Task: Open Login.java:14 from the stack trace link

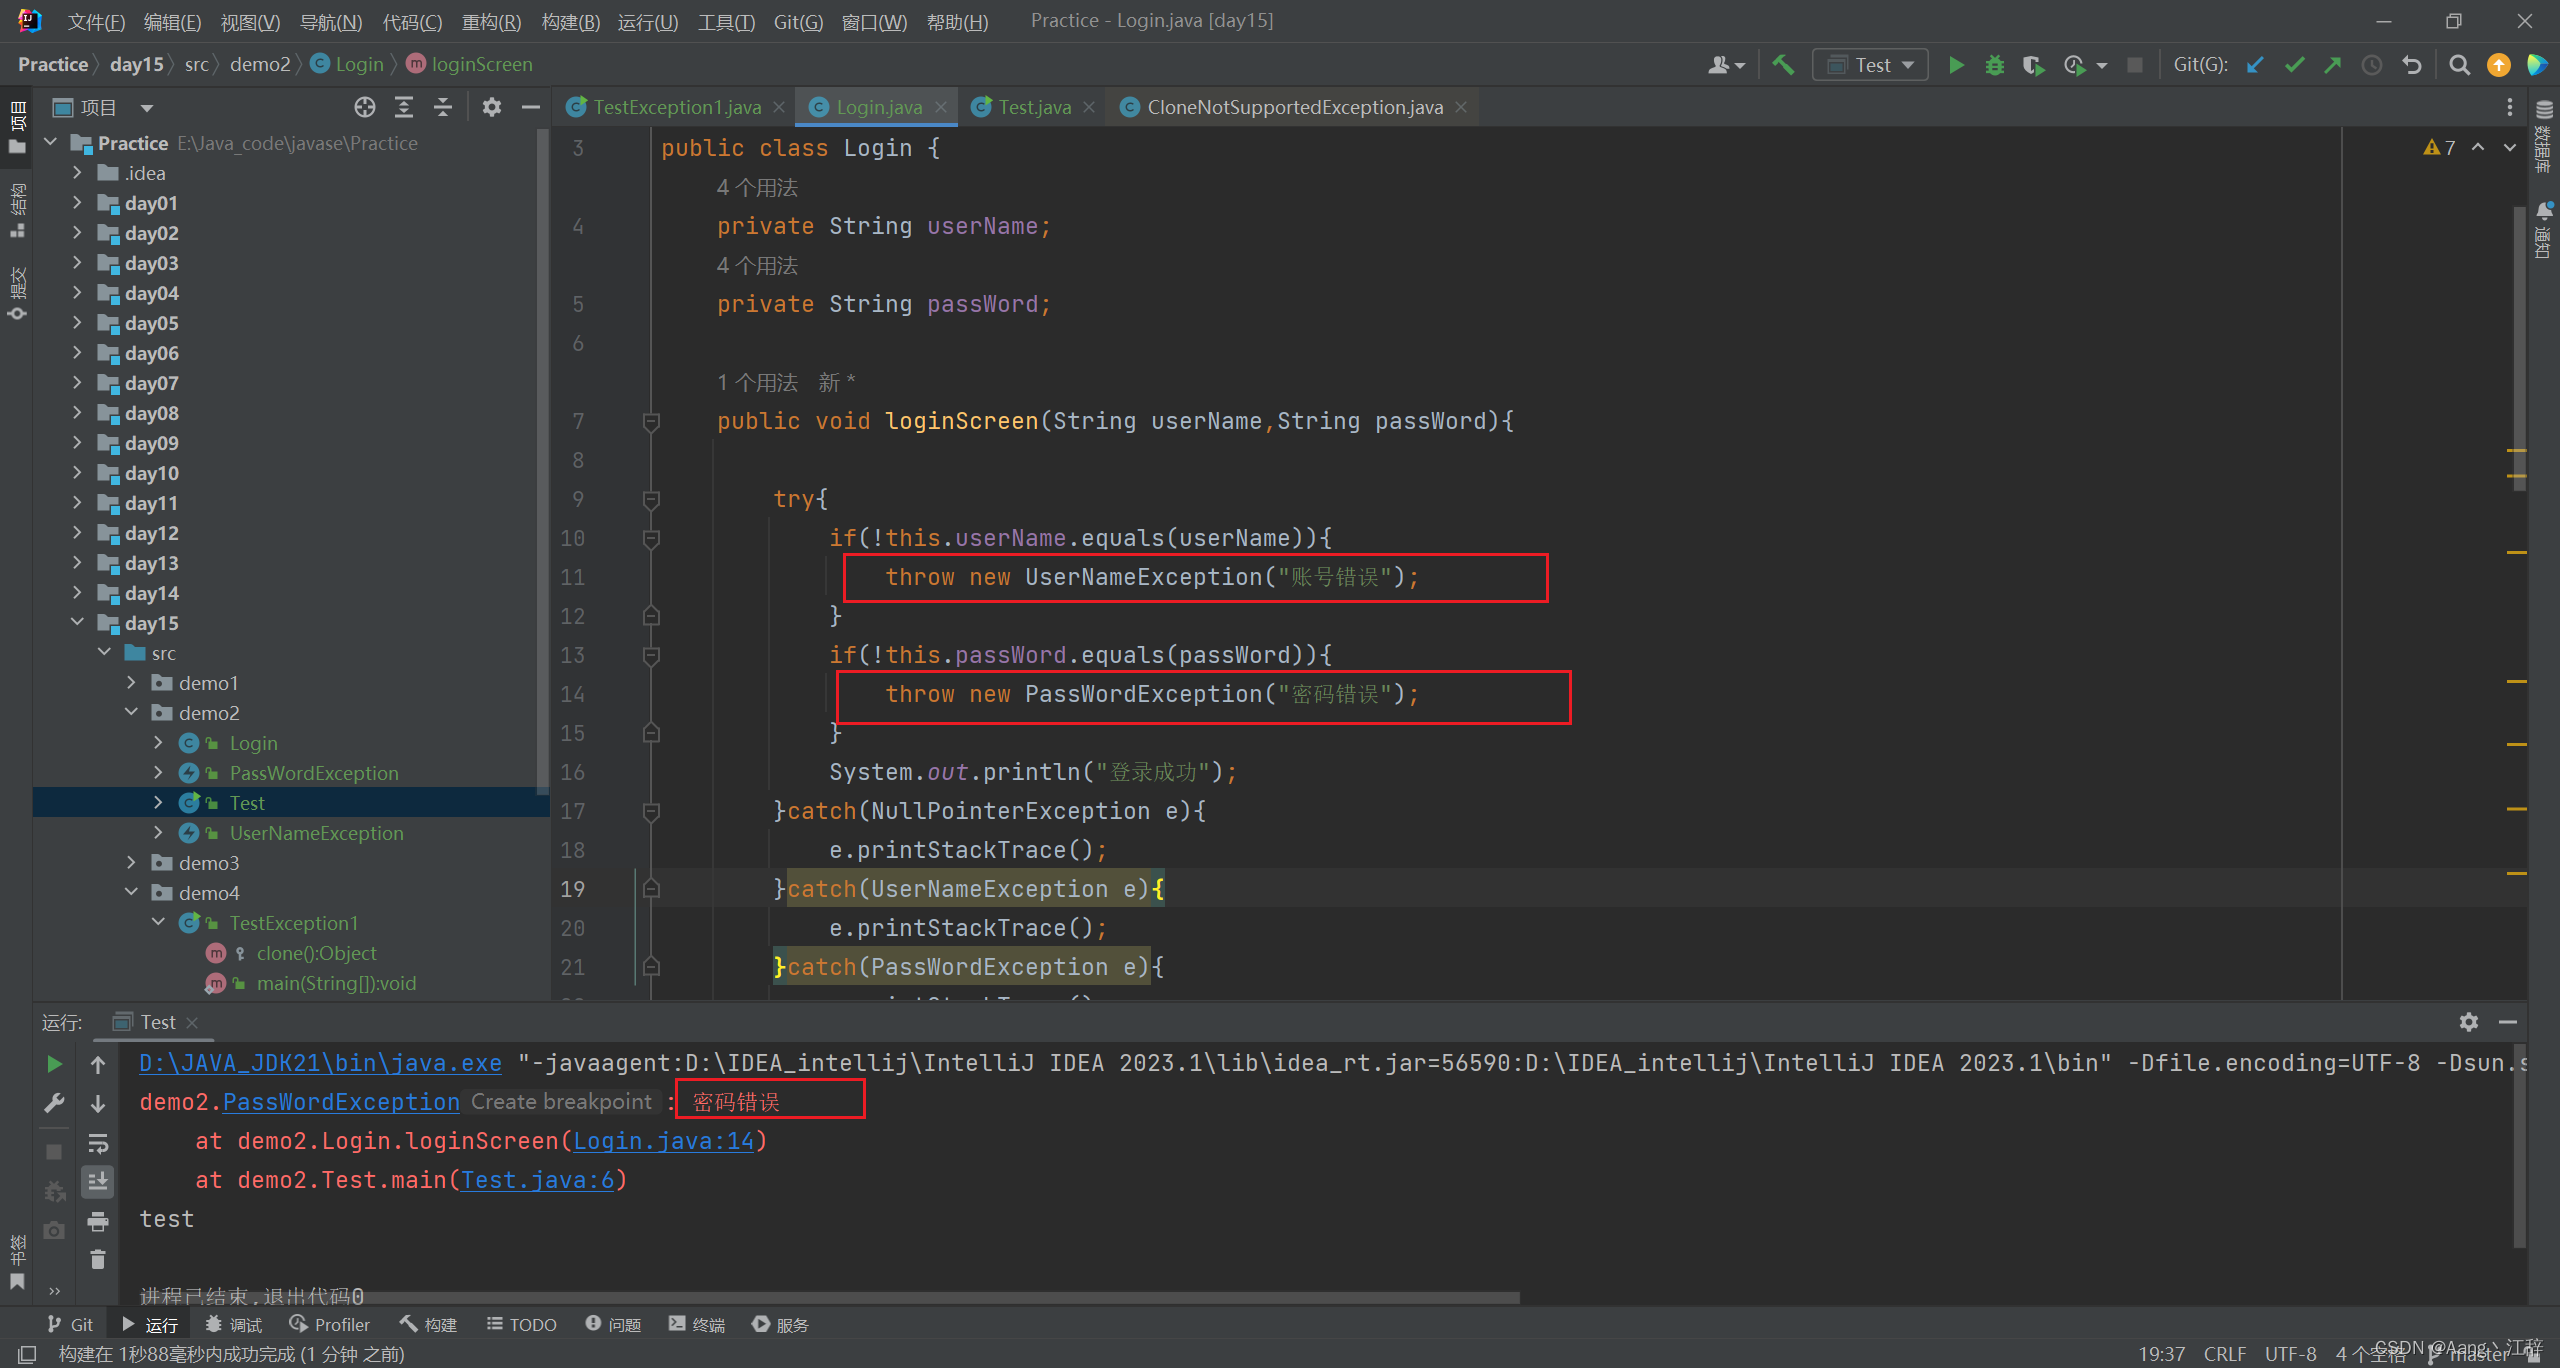Action: pyautogui.click(x=665, y=1140)
